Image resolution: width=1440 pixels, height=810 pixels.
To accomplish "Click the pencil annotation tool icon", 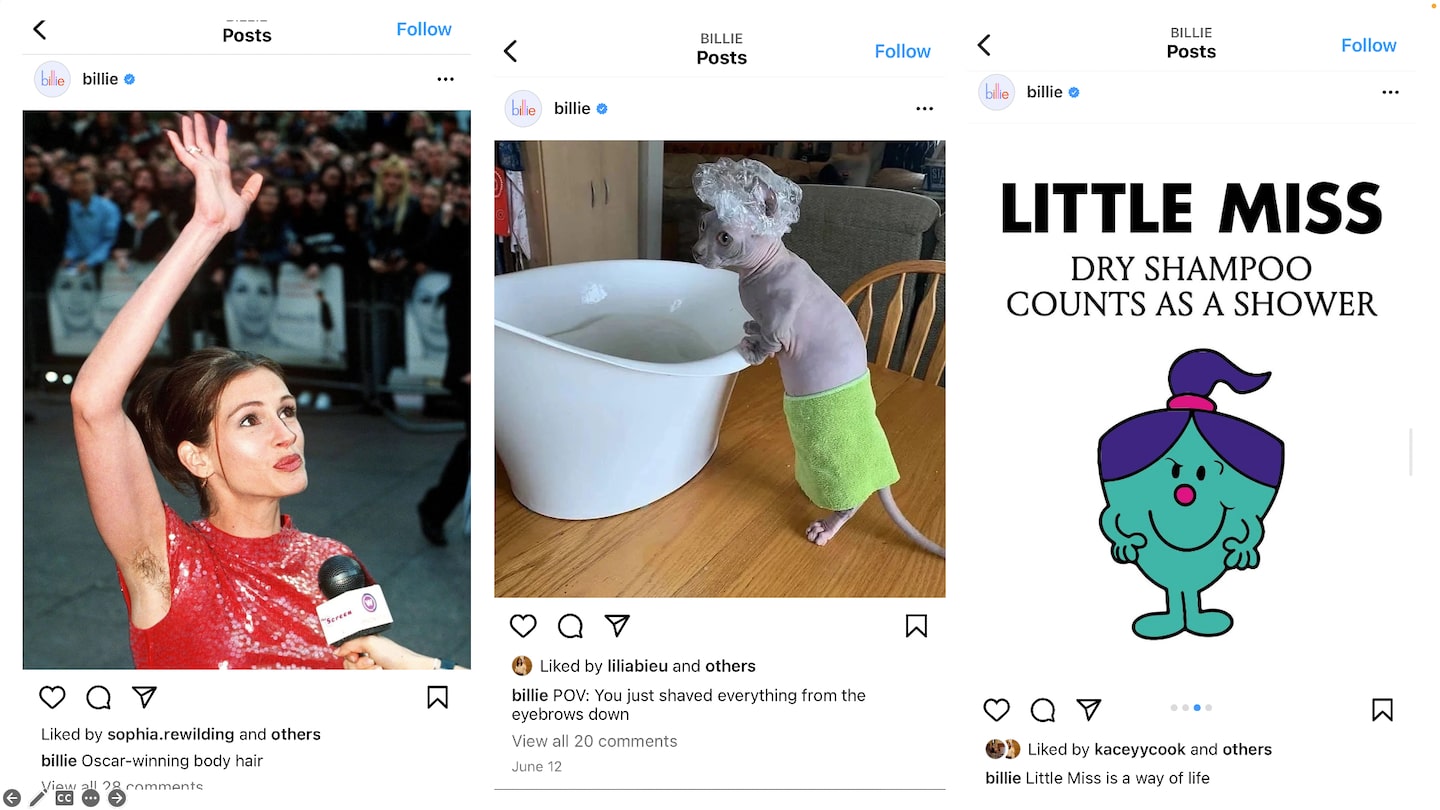I will [x=38, y=798].
